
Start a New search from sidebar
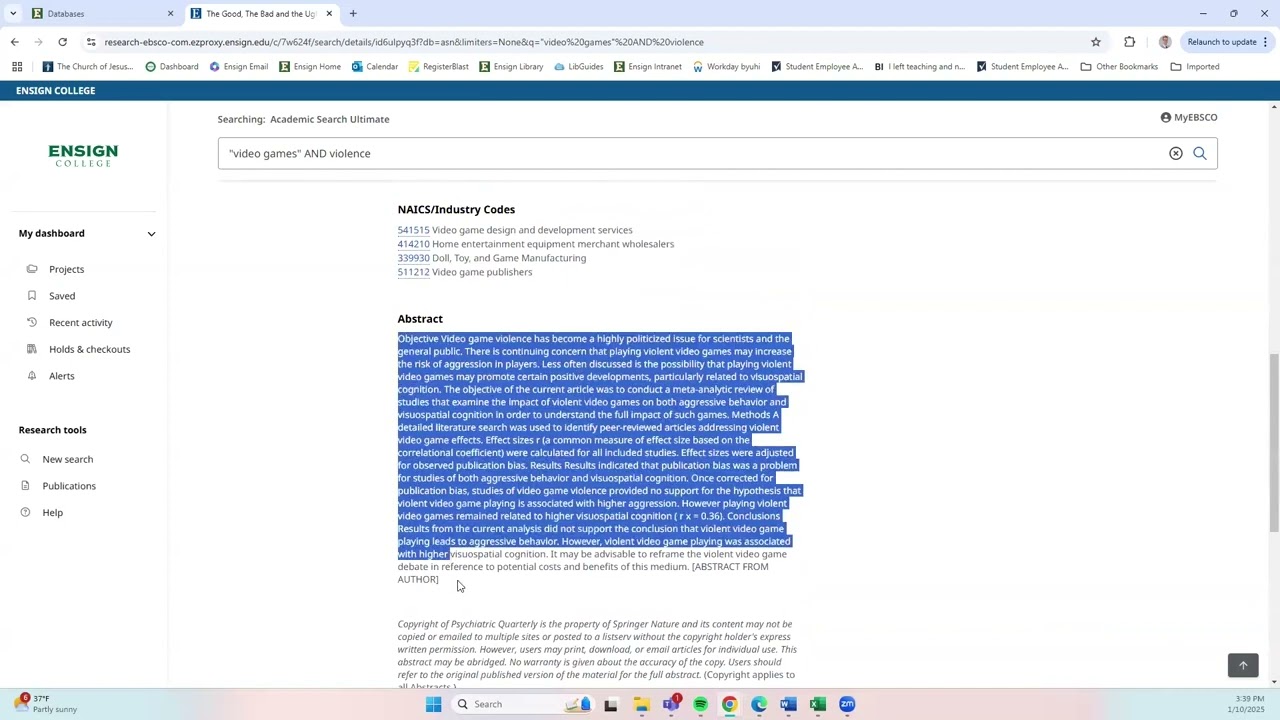click(67, 459)
